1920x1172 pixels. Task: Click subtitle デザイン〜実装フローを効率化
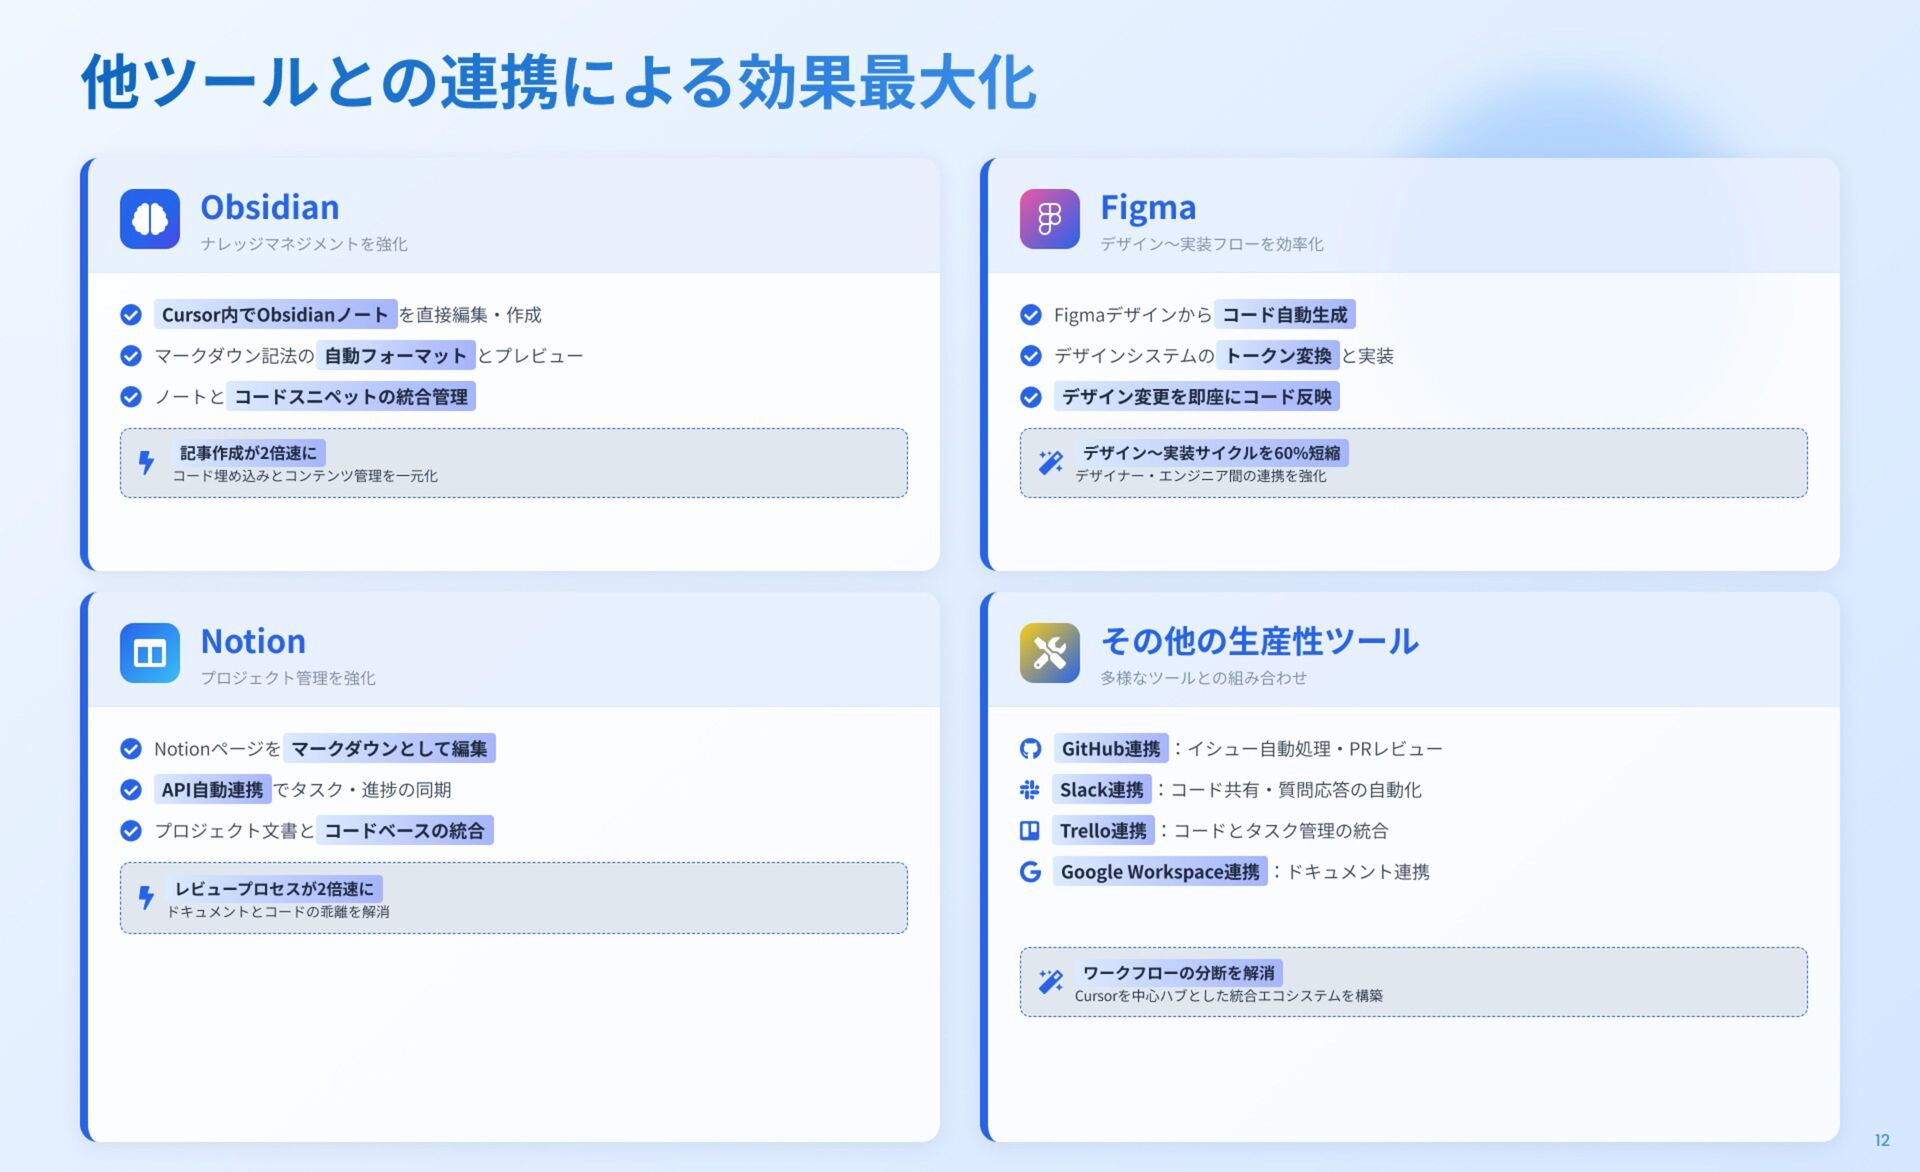[x=1212, y=244]
